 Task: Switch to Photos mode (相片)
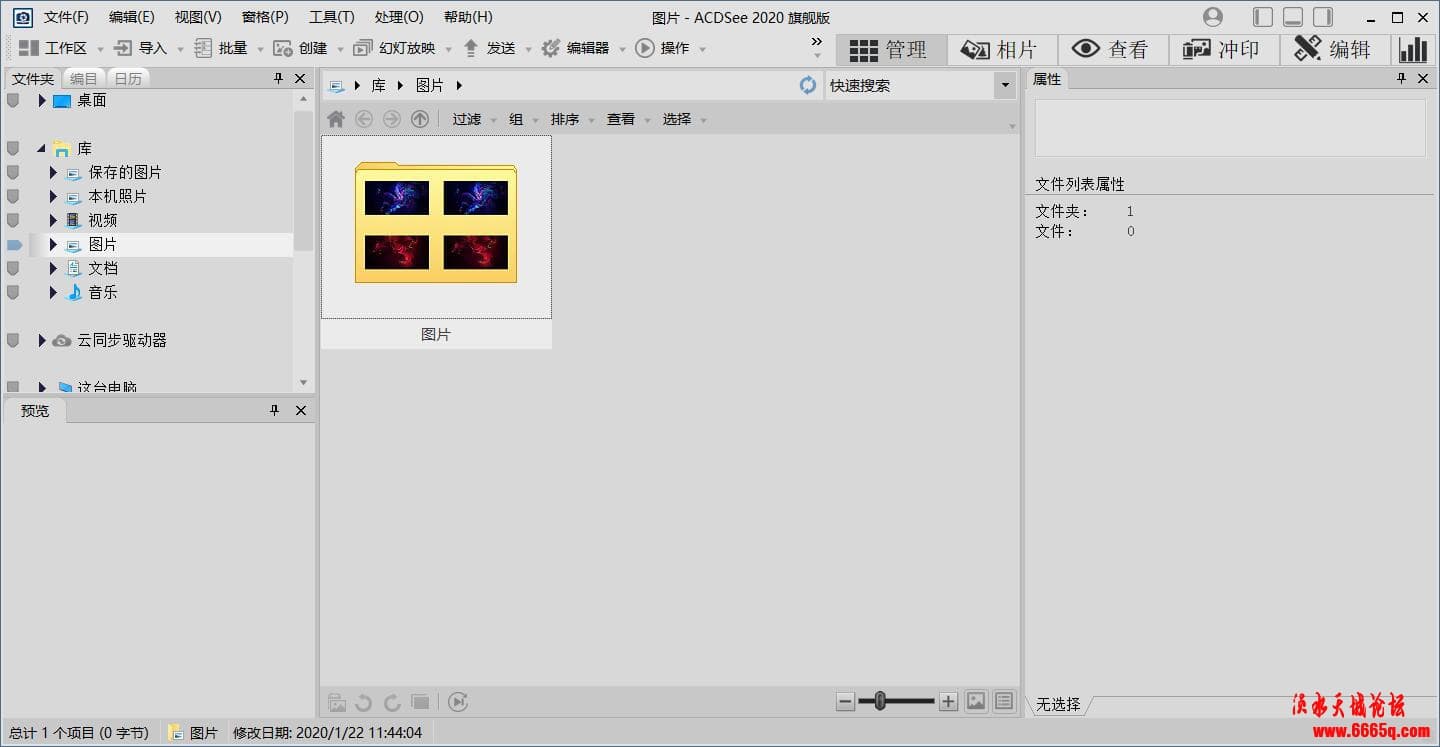click(1002, 50)
